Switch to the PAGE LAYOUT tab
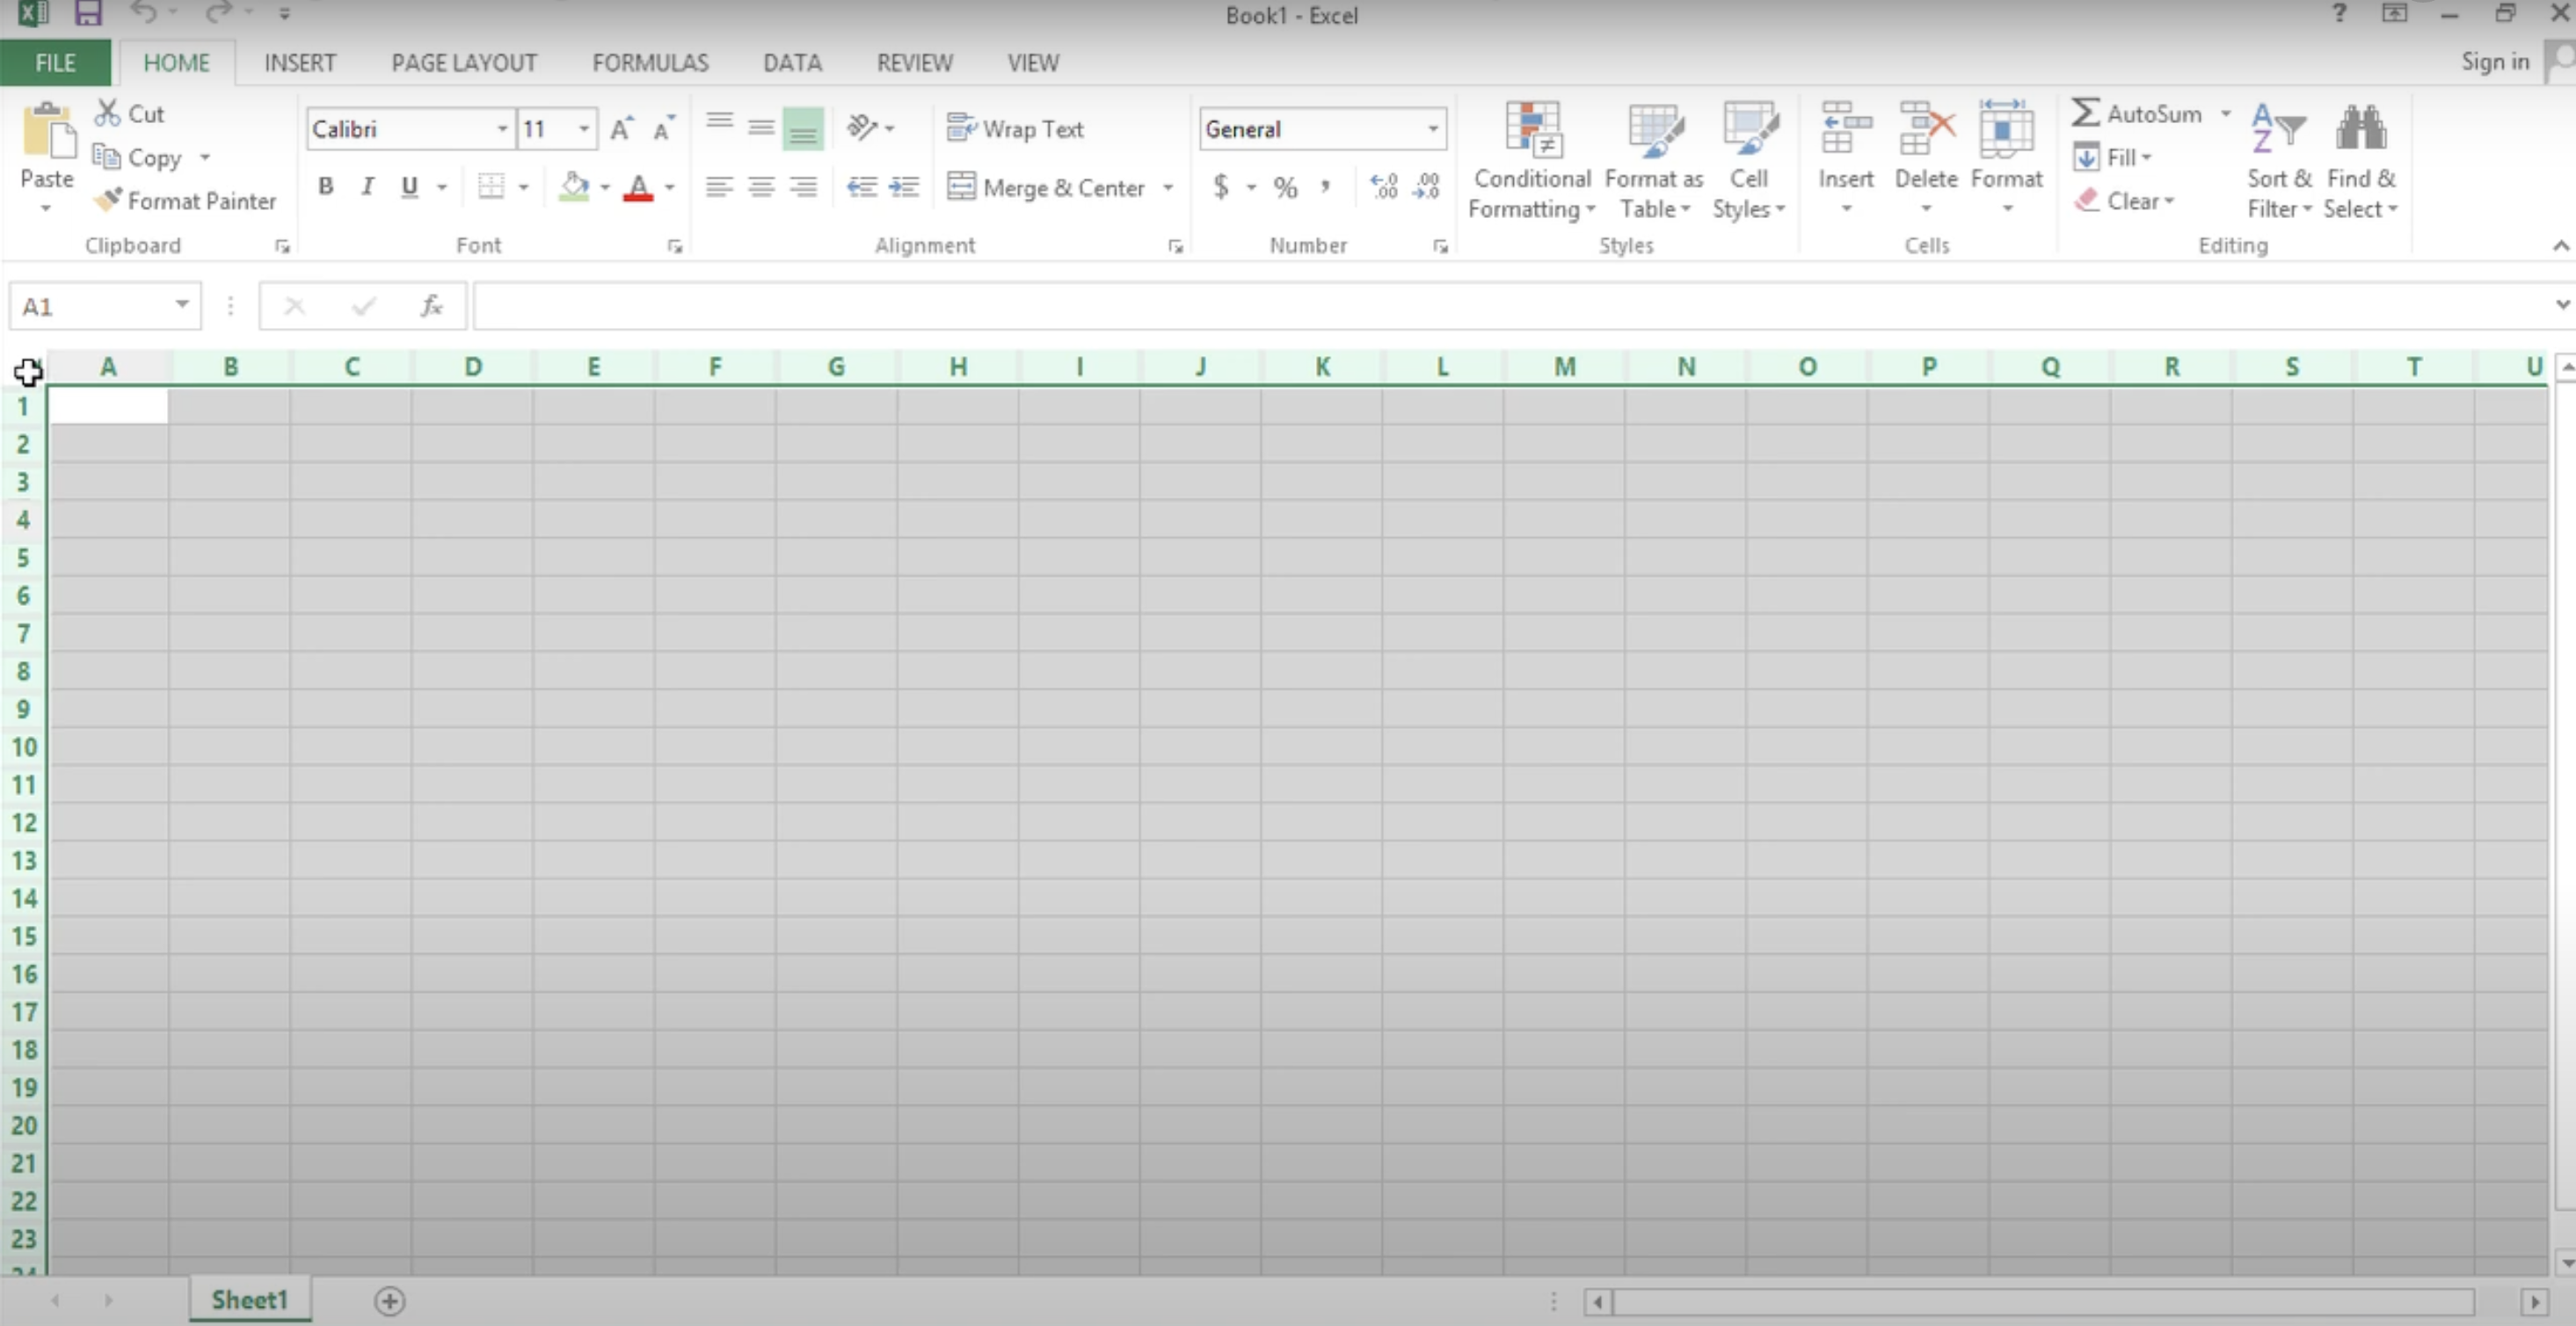Screen dimensions: 2576x1326 point(464,63)
